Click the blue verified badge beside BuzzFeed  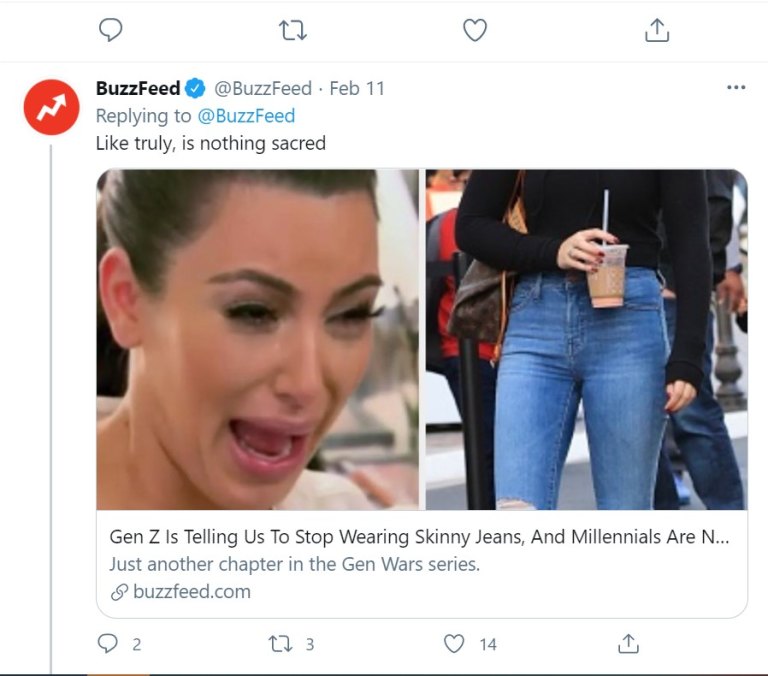[x=196, y=89]
